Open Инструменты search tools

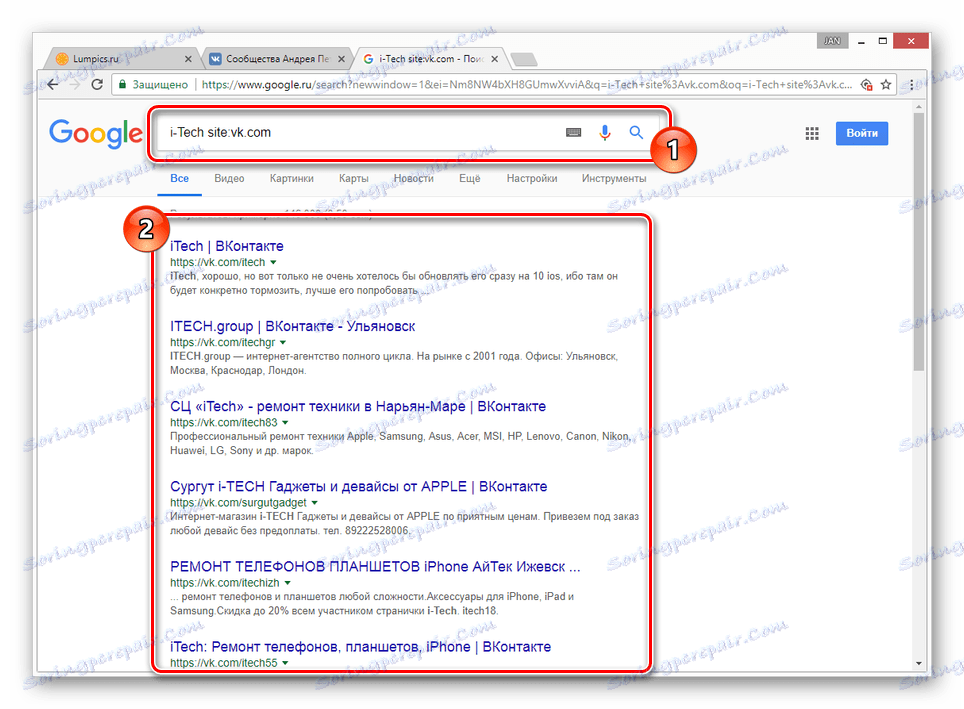pyautogui.click(x=614, y=178)
